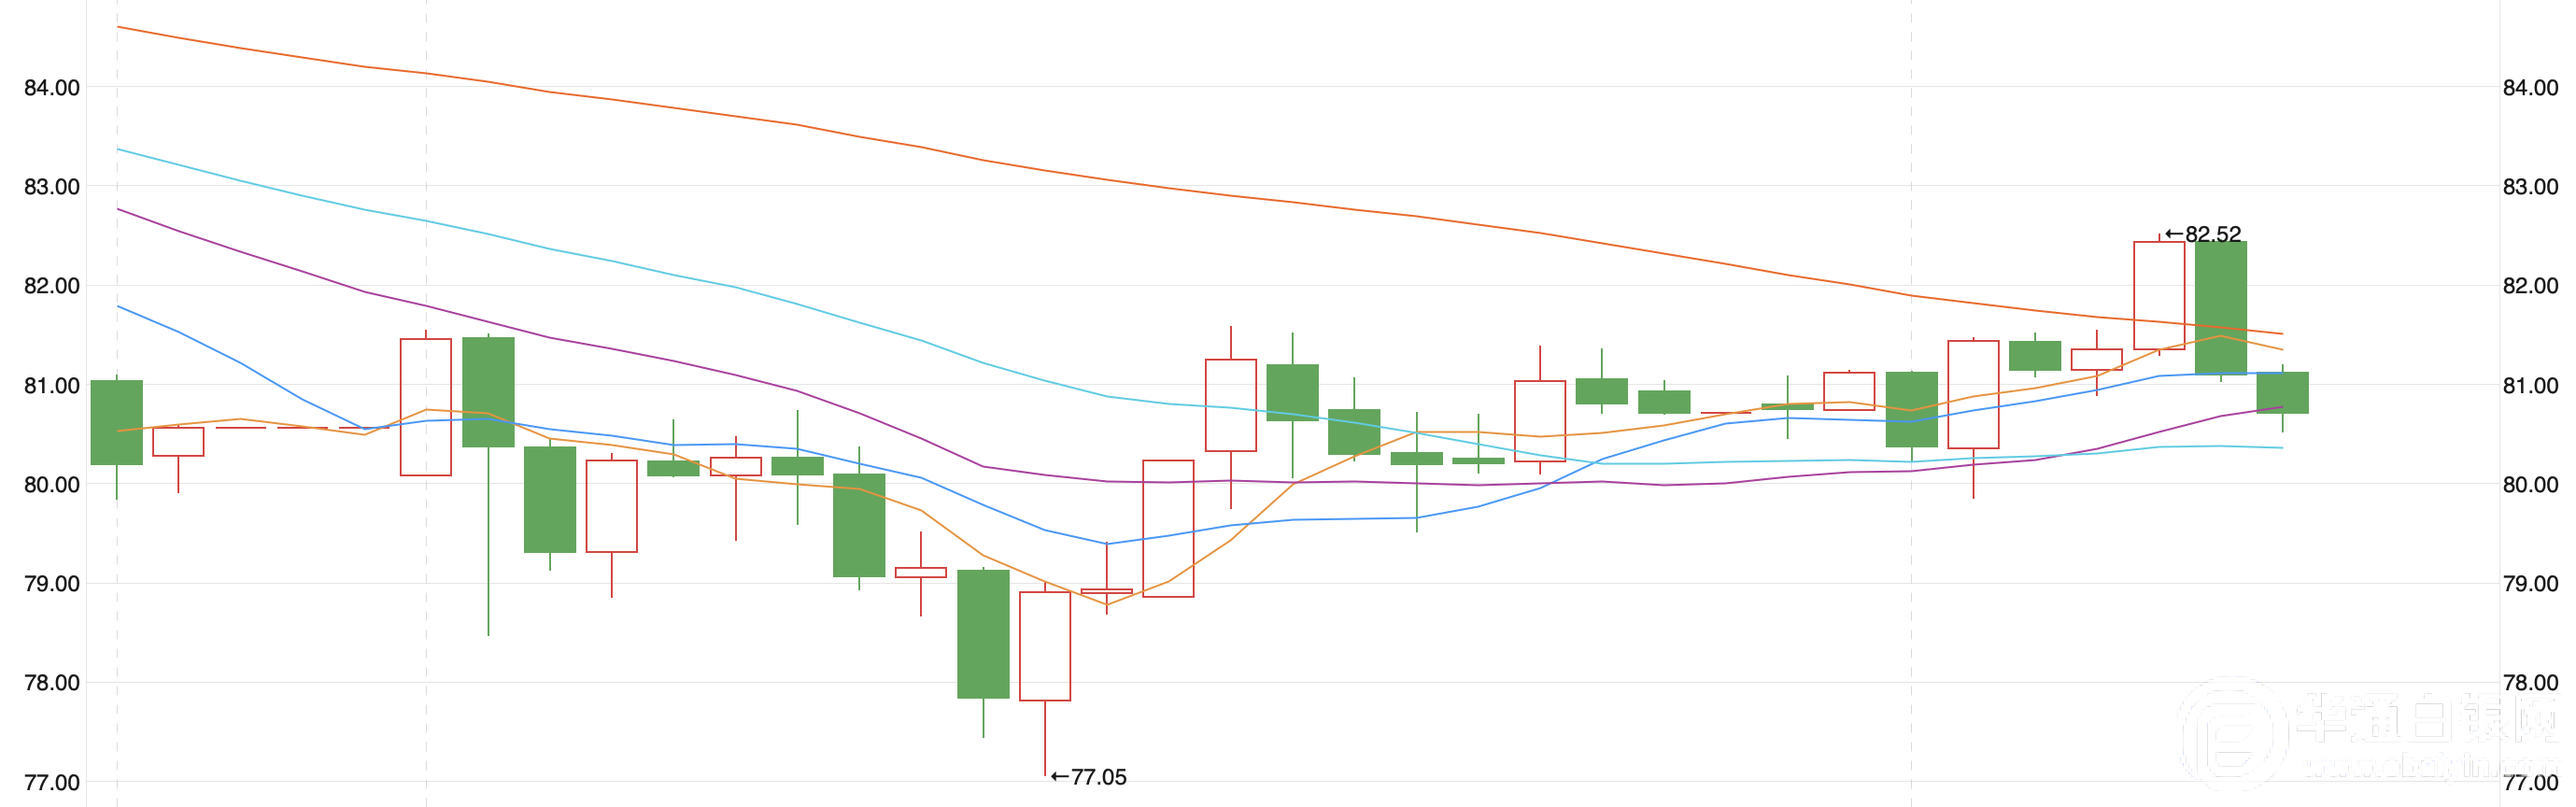The width and height of the screenshot is (2576, 807).
Task: Select the tall green candle after the 82.52 peak
Action: coord(2220,307)
